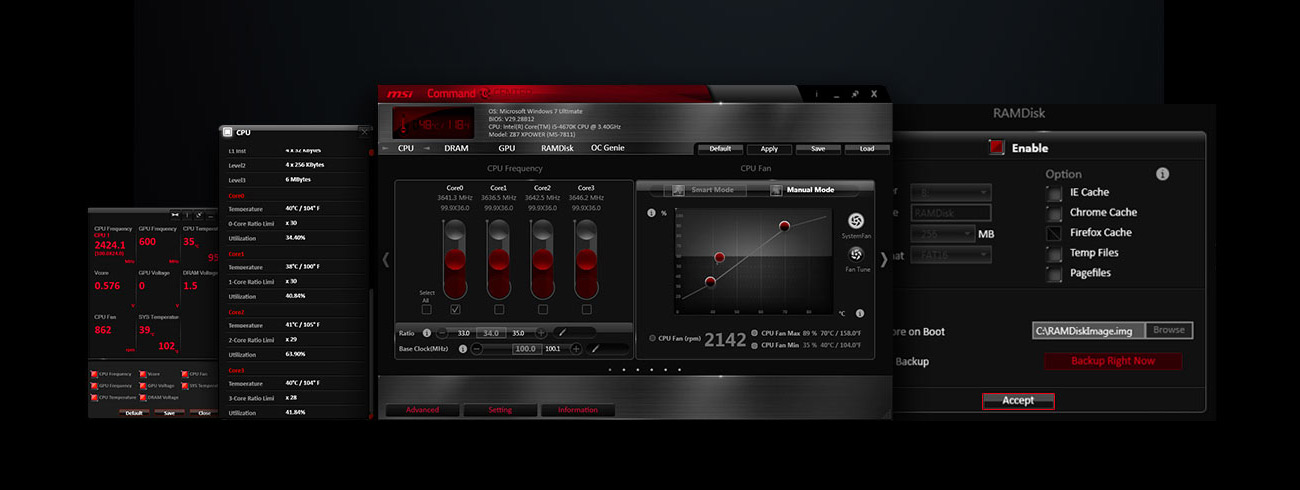Uncheck the Core0 checkbox
This screenshot has height=490, width=1300.
[455, 309]
